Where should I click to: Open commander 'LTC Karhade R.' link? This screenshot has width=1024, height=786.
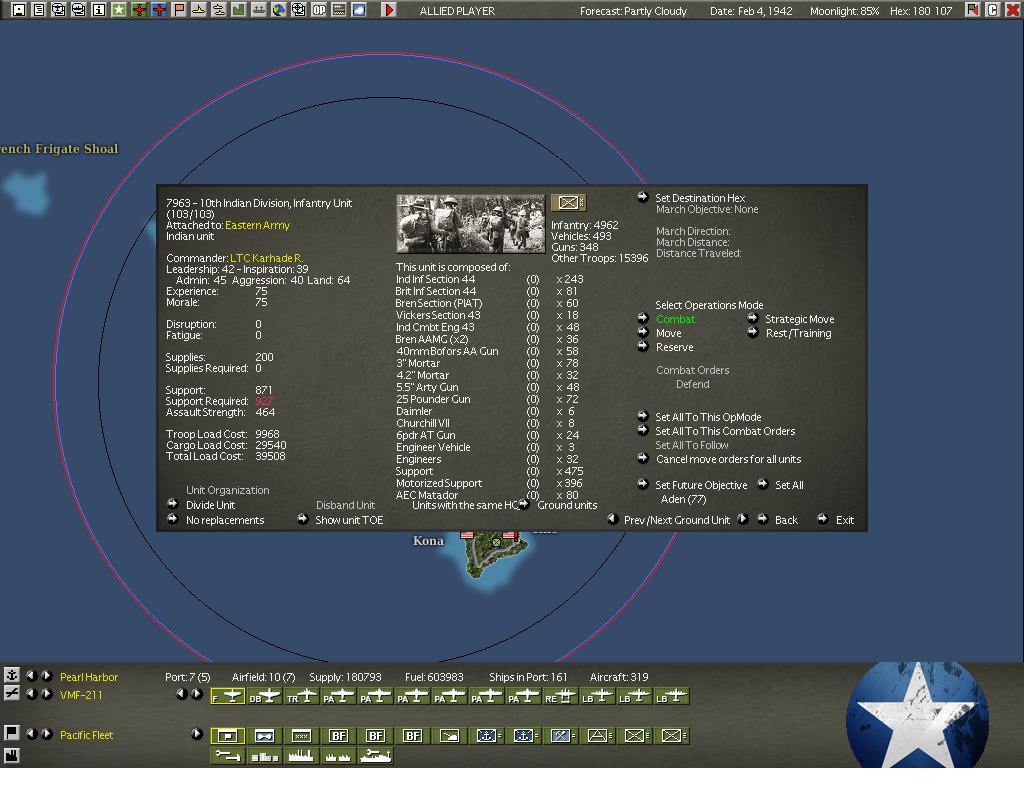click(266, 259)
